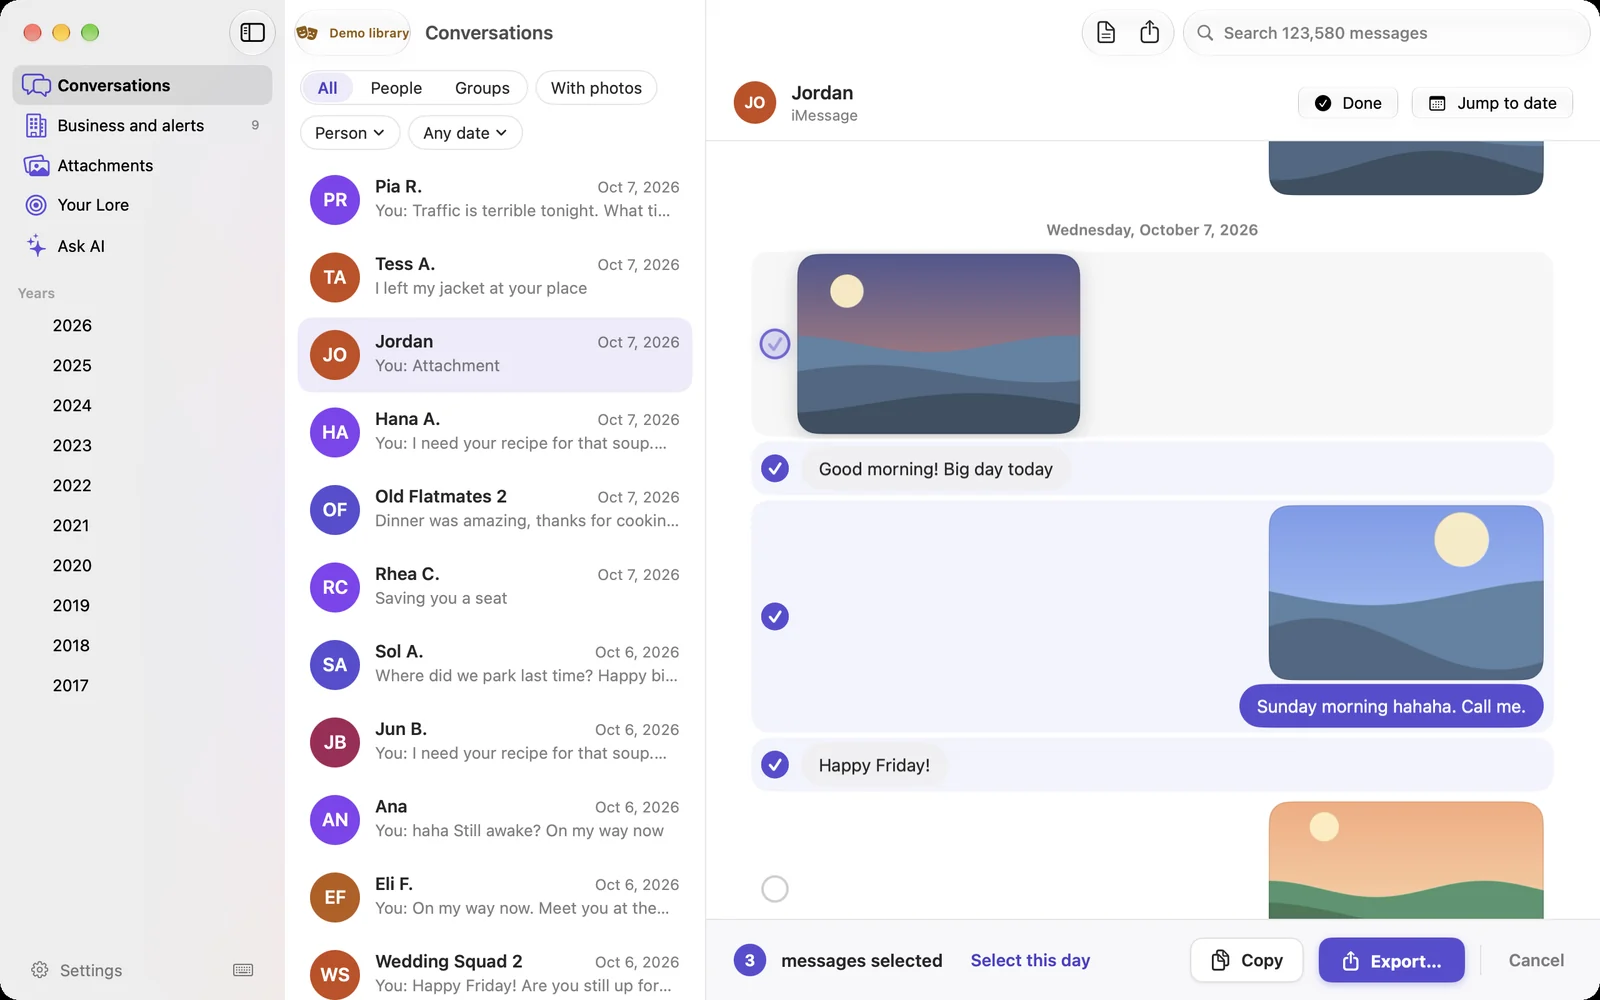
Task: Open Your Lore target icon
Action: 36,205
